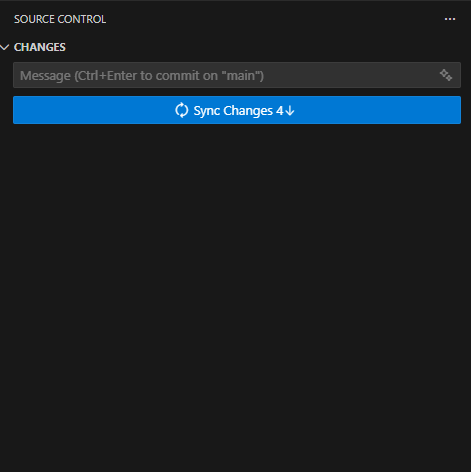Click the commit message input field
This screenshot has height=472, width=471.
(237, 75)
